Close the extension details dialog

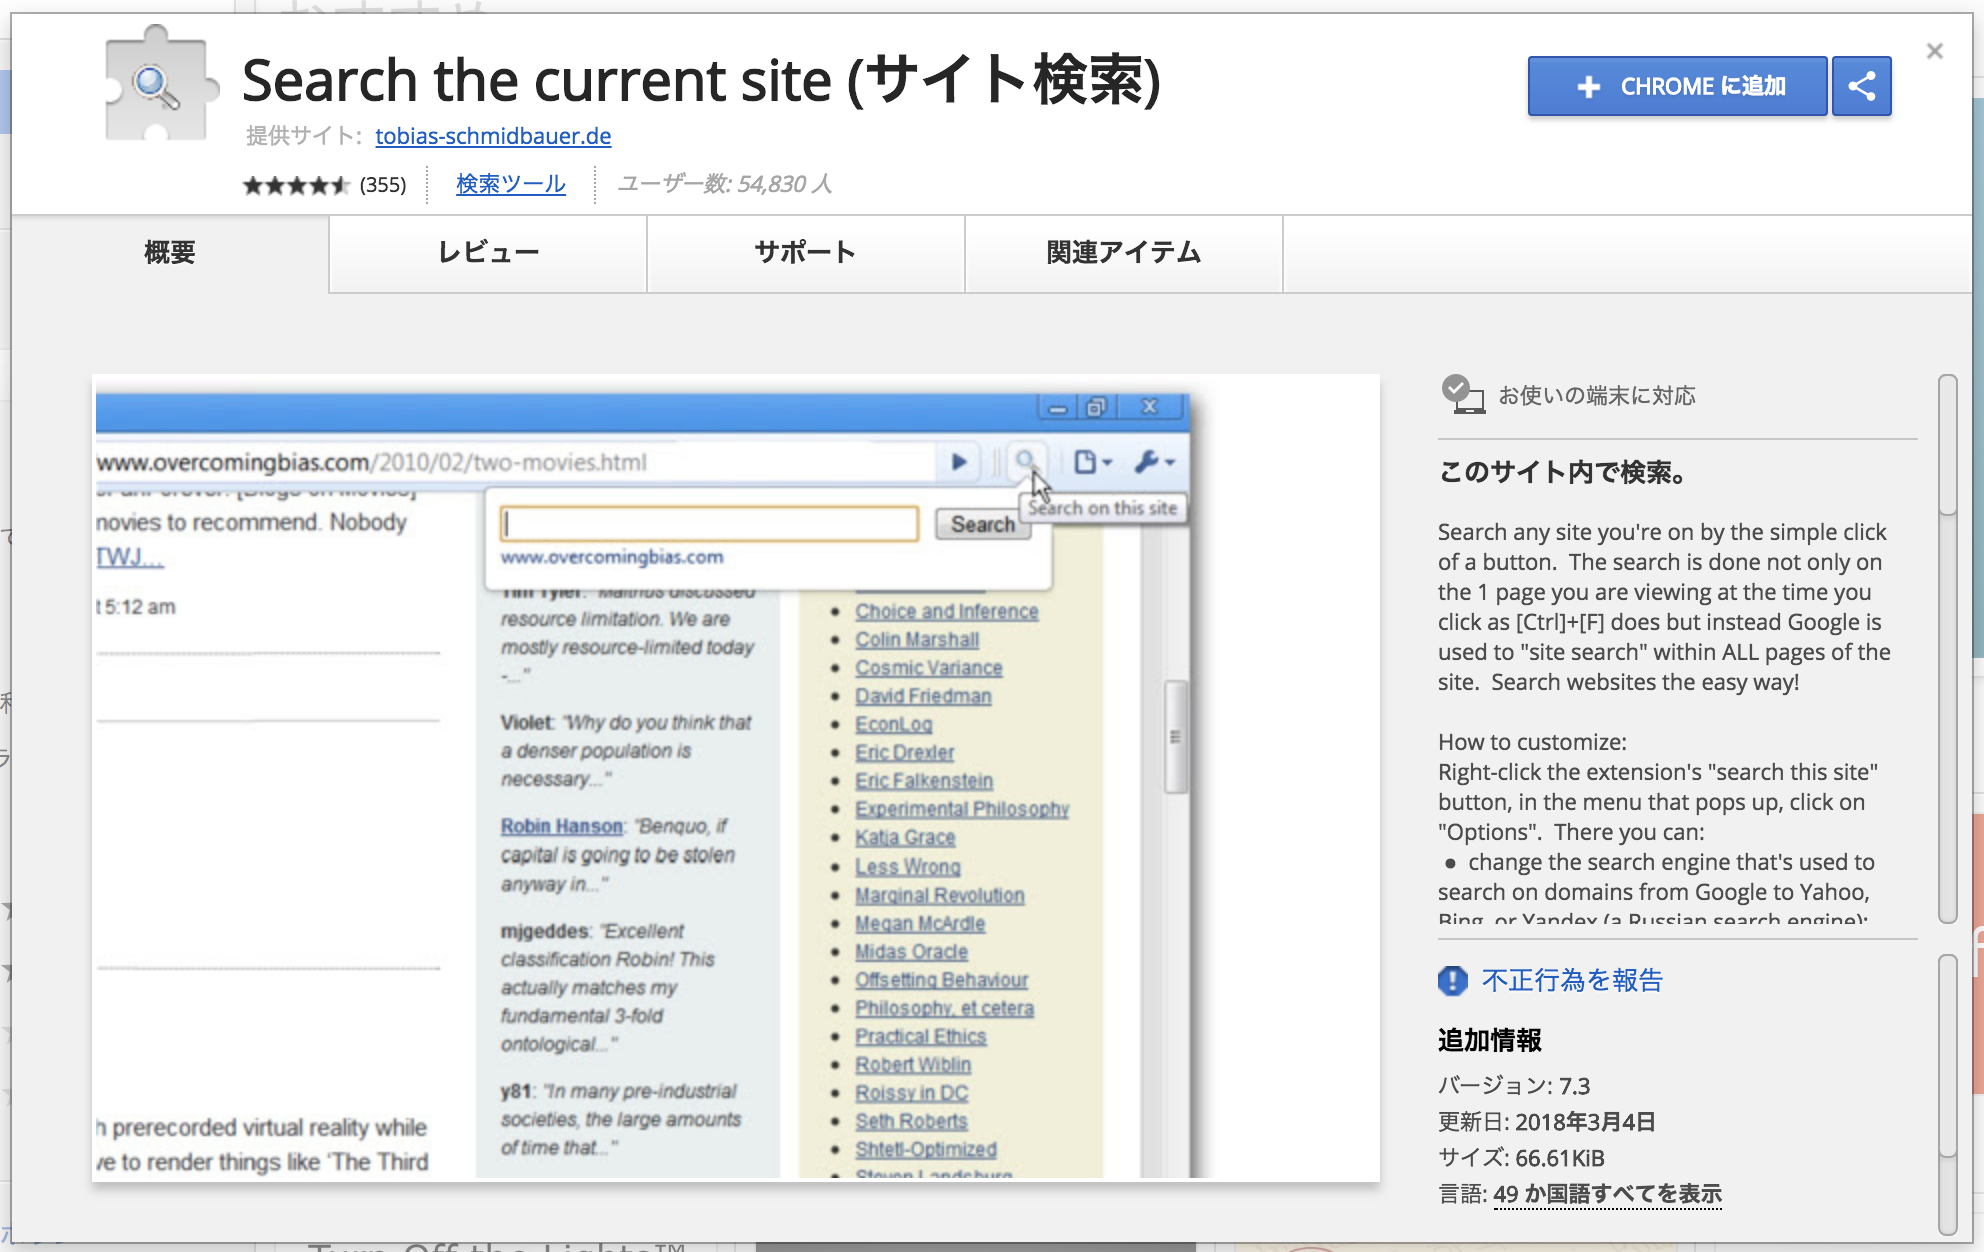1934,51
